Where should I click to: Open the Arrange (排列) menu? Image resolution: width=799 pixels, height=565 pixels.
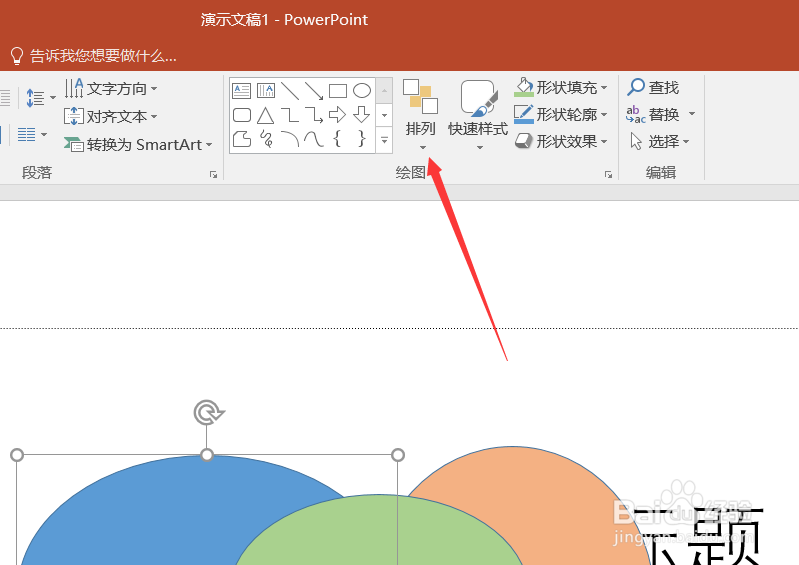click(421, 115)
